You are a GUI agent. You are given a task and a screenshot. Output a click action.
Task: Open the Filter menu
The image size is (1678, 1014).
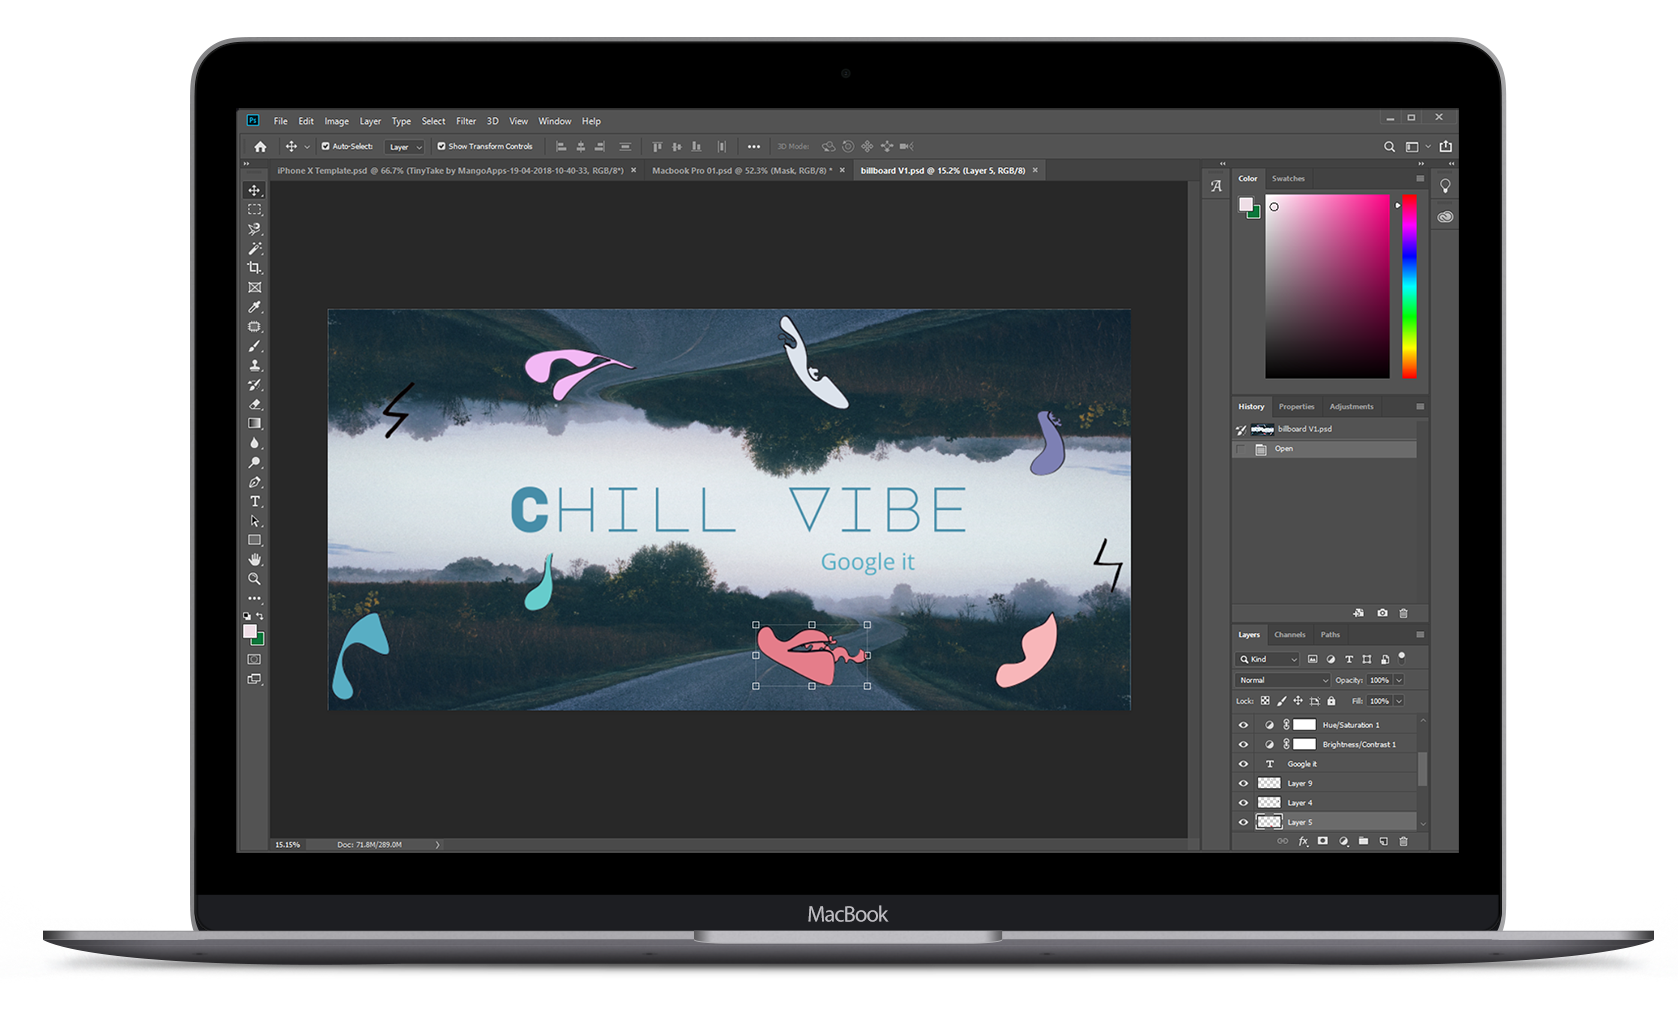pyautogui.click(x=466, y=121)
